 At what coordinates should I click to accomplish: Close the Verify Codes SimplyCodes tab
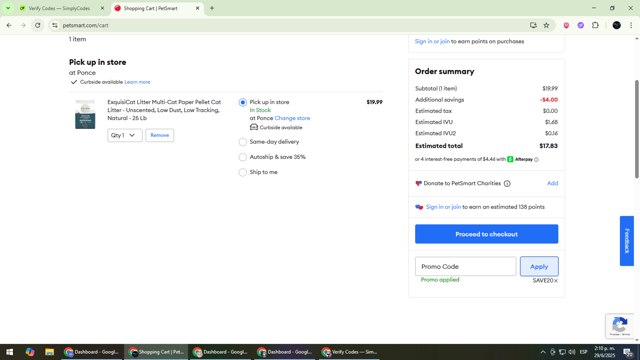tap(102, 8)
